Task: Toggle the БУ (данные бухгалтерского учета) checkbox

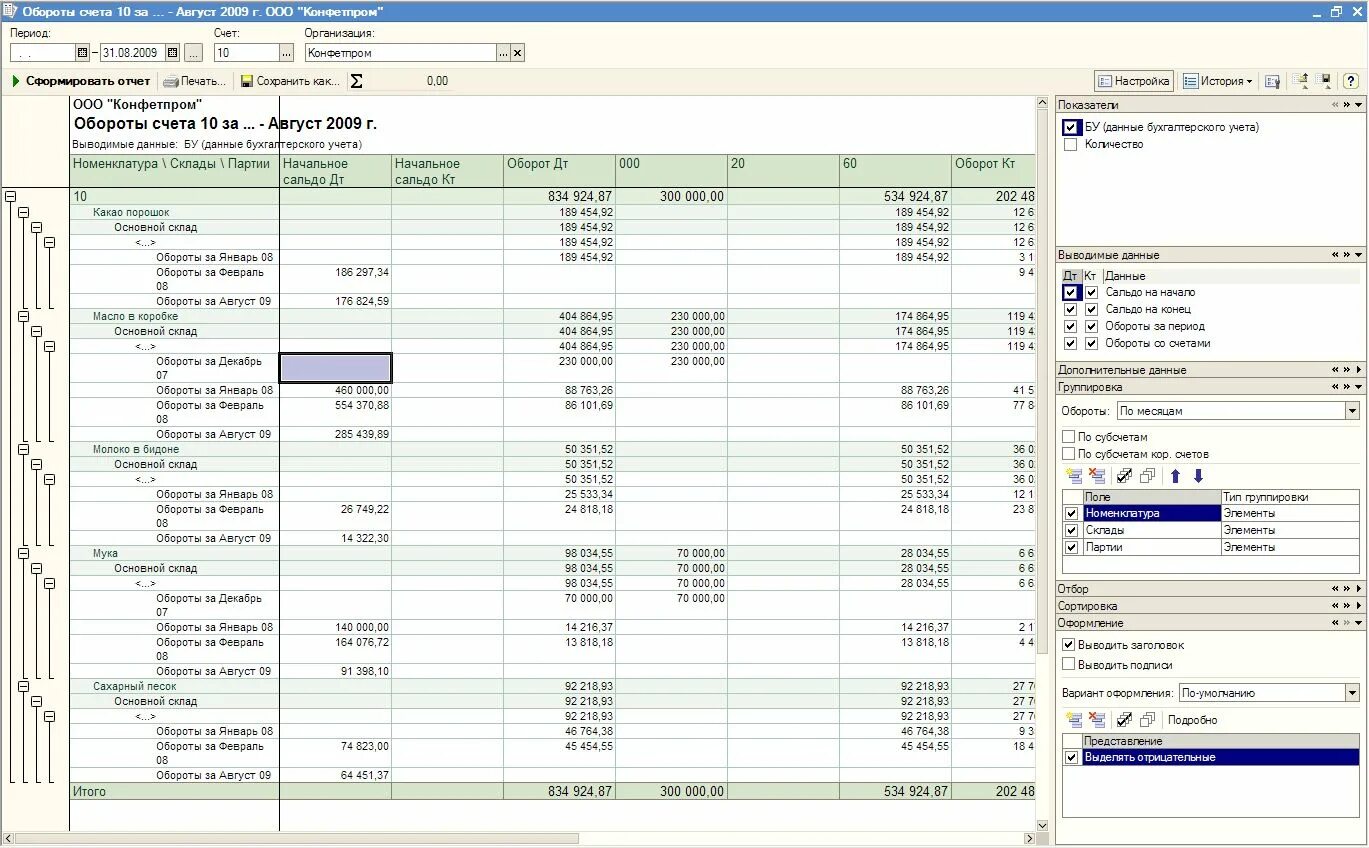Action: click(1071, 127)
